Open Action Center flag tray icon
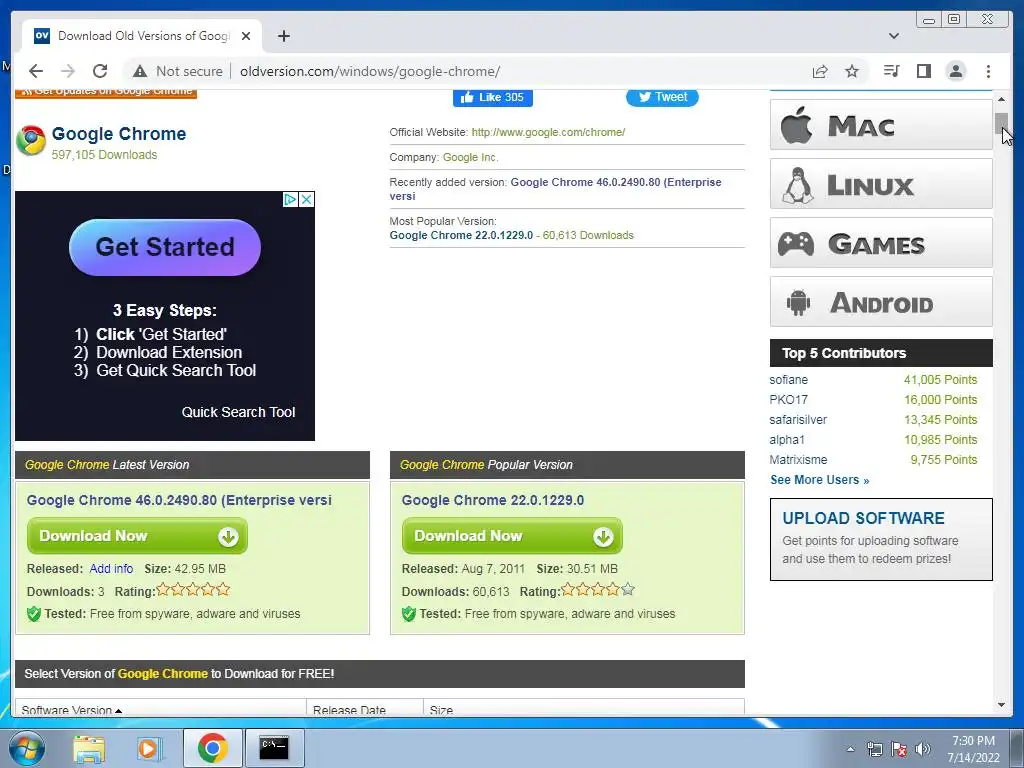 (899, 749)
